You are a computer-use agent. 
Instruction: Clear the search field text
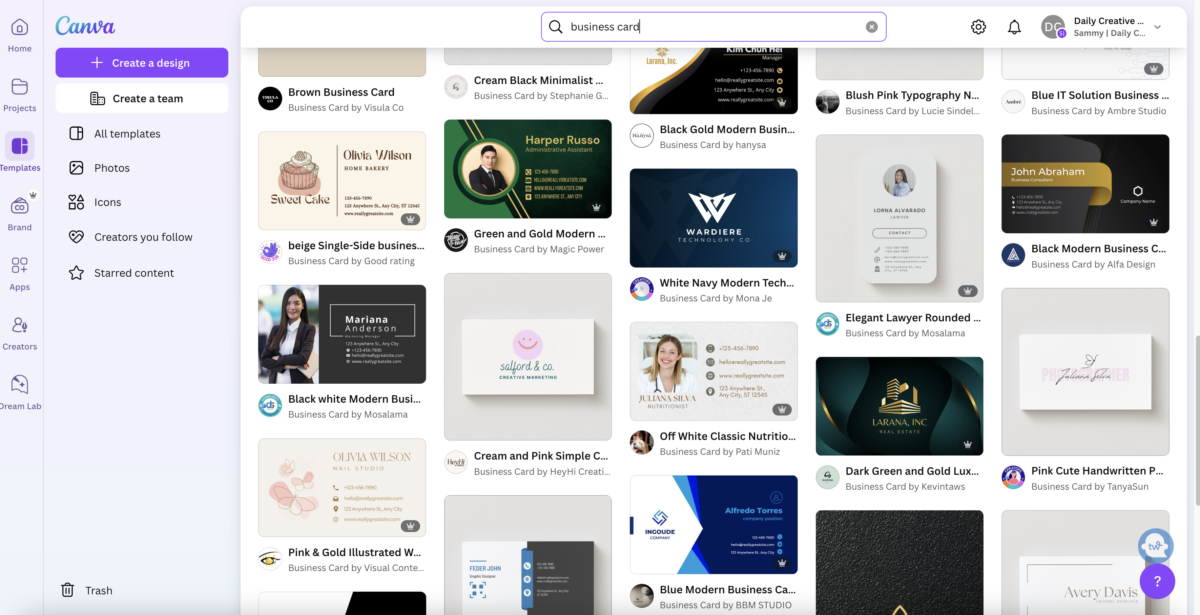point(871,27)
